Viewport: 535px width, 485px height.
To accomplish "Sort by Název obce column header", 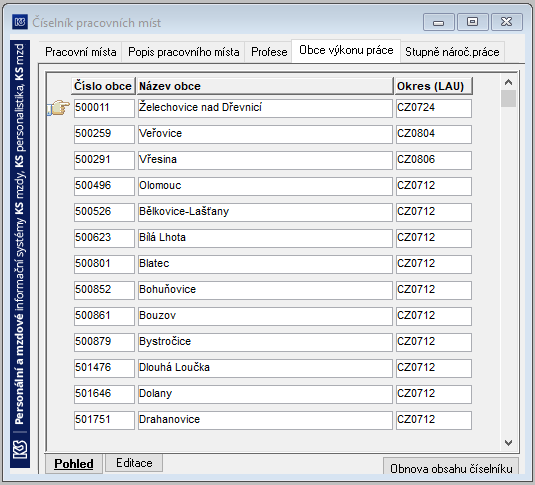I will 265,86.
